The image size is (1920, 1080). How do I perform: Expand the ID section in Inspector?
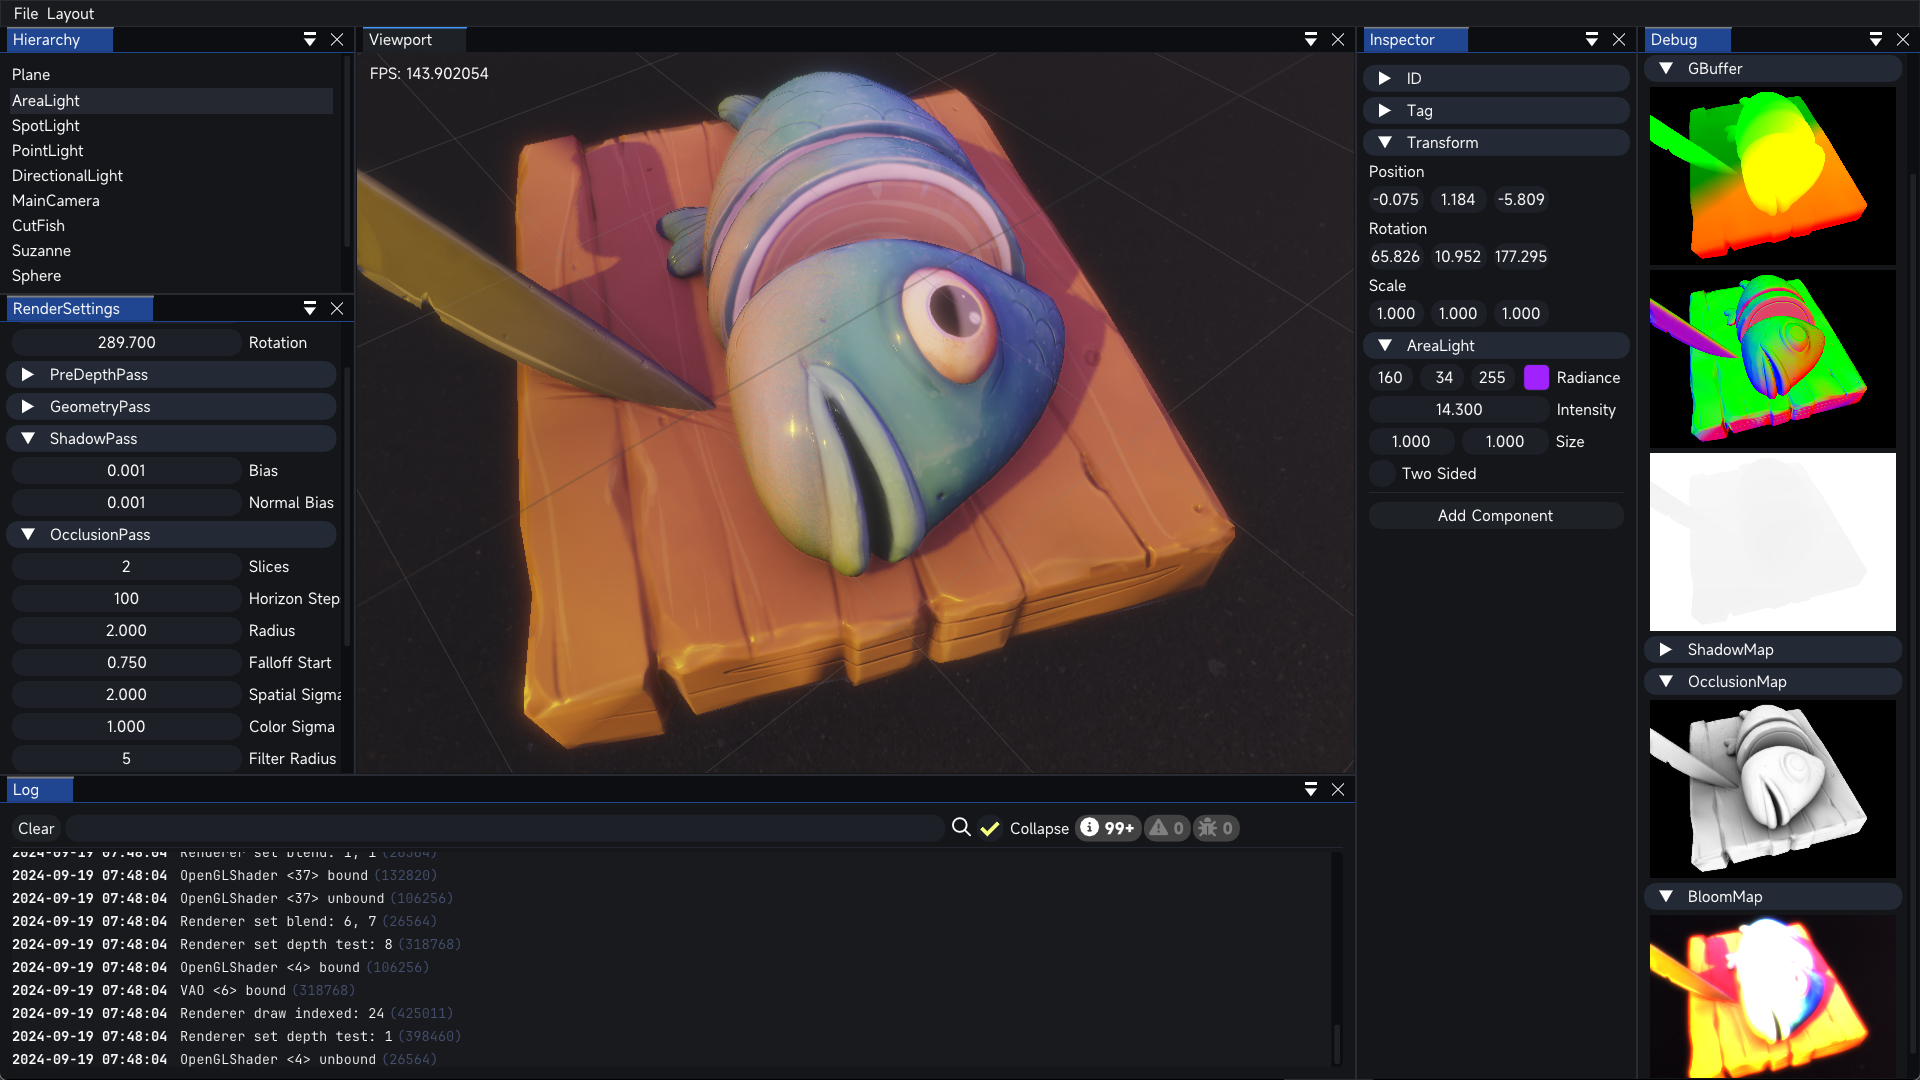1496,79
